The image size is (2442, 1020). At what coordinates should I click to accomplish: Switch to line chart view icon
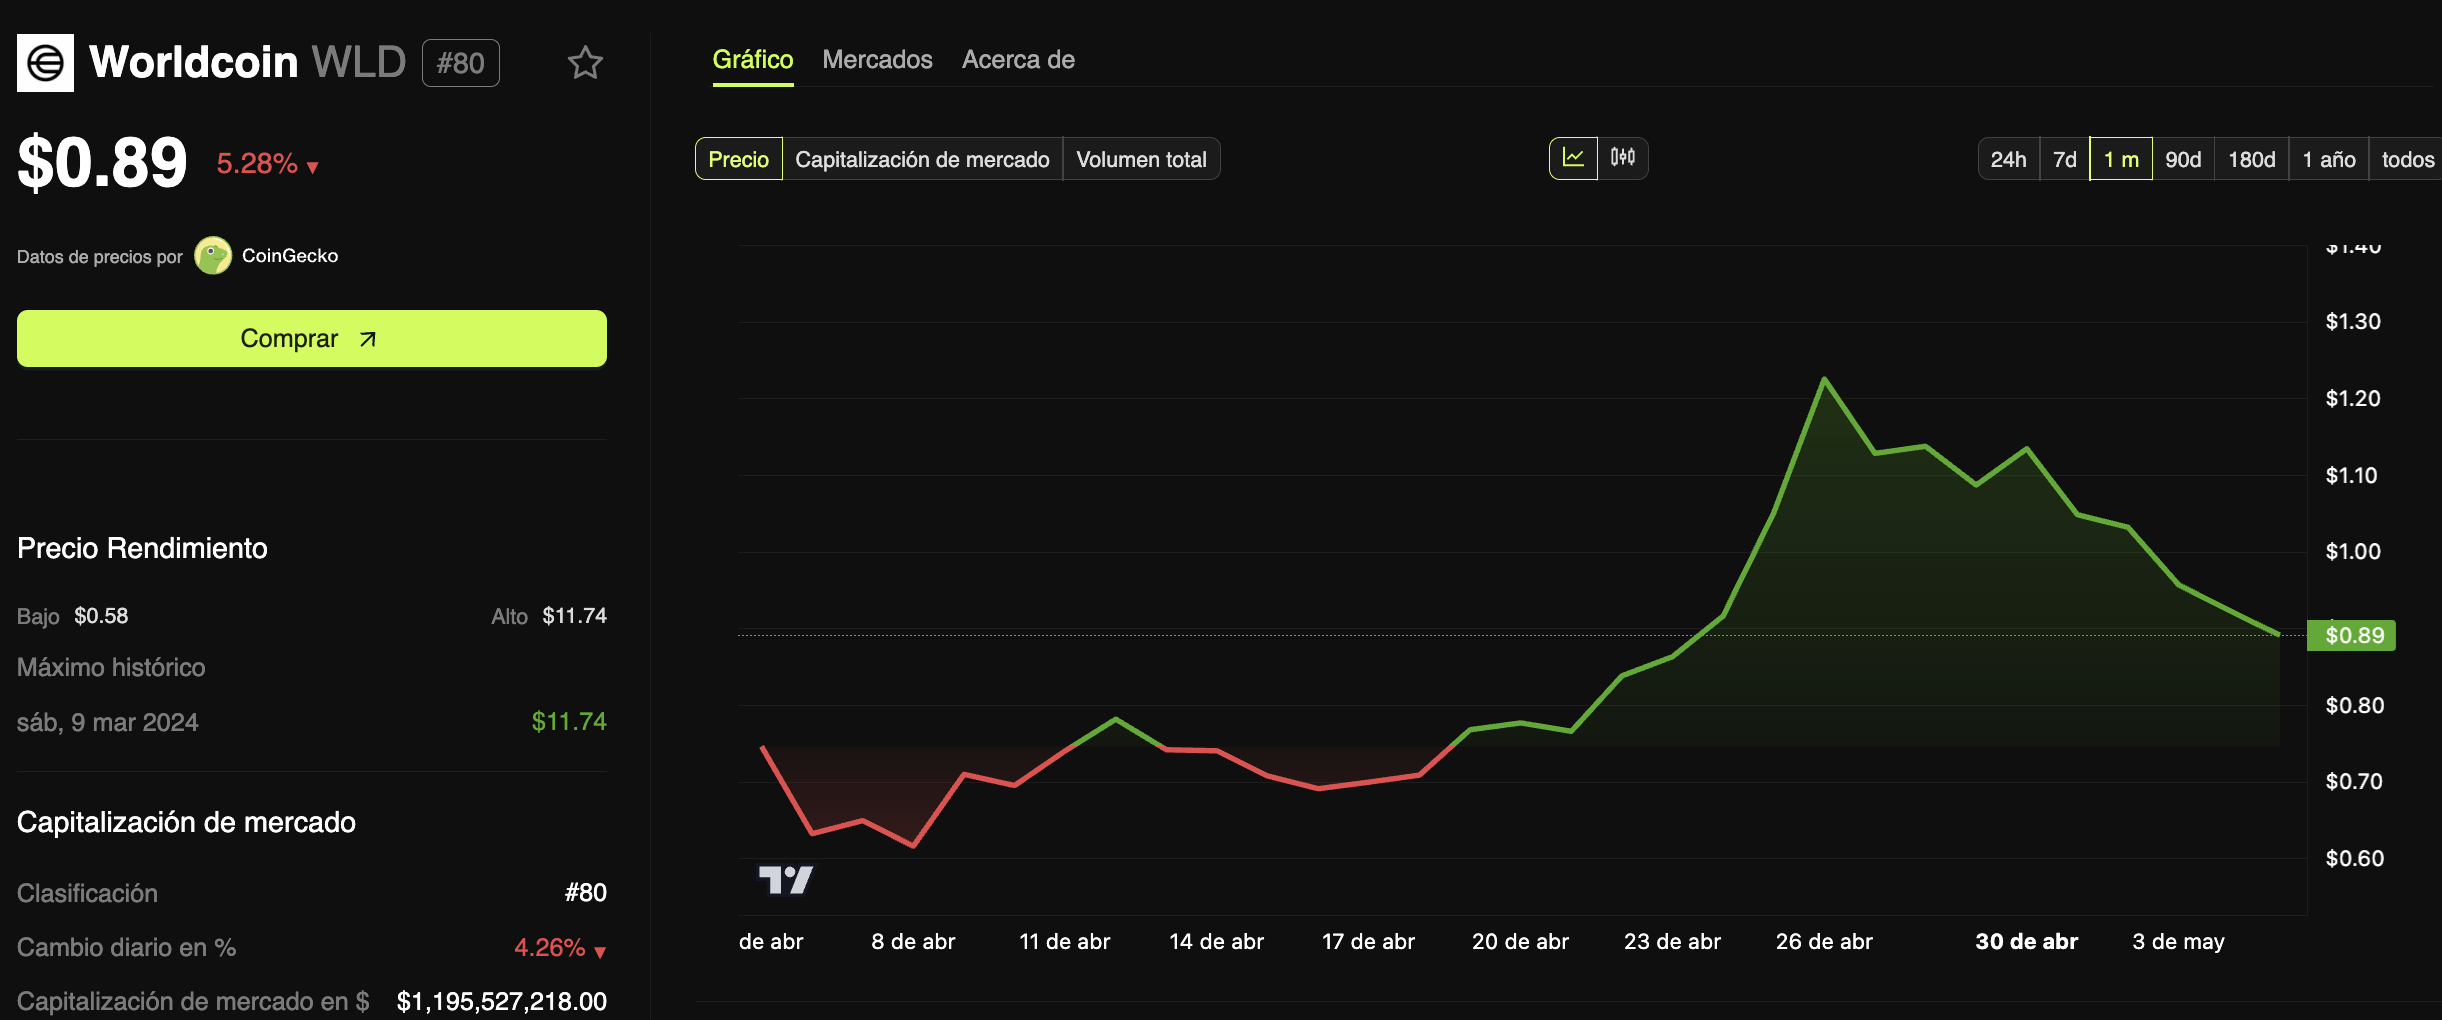tap(1573, 158)
